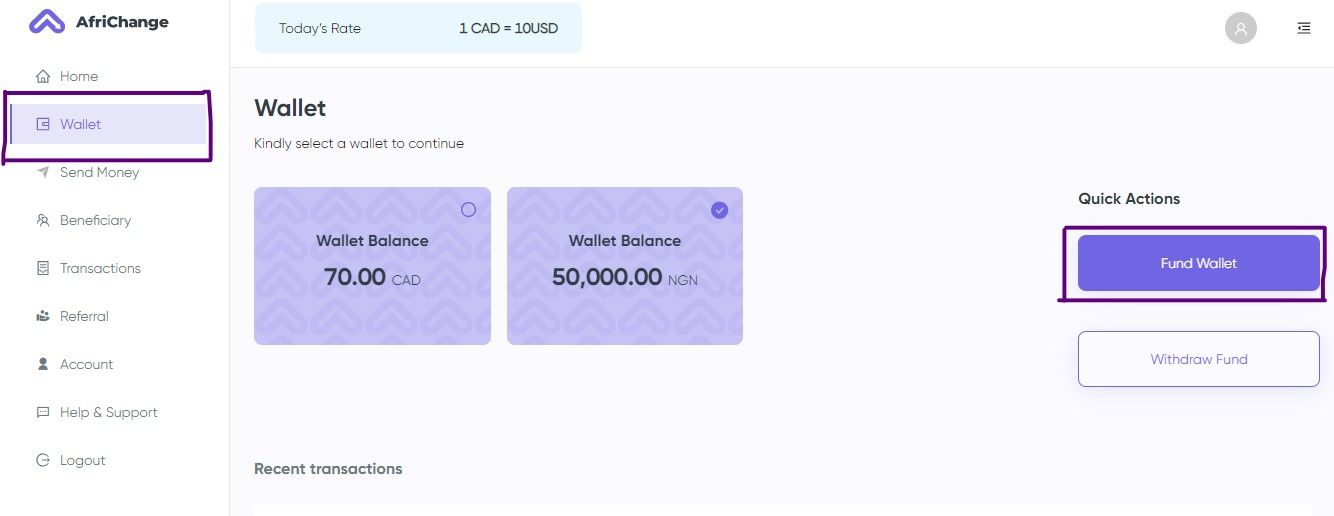Open the user avatar profile icon
The height and width of the screenshot is (516, 1334).
(1241, 28)
